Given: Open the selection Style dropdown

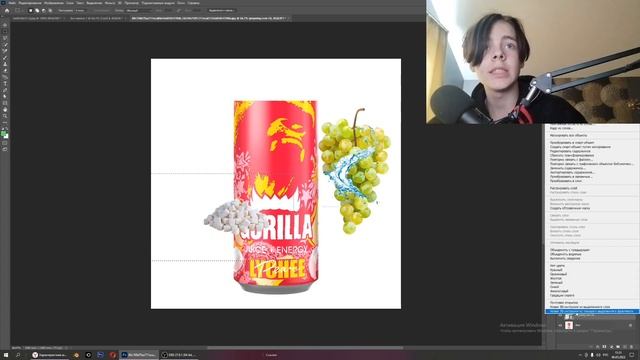Looking at the screenshot, I should [x=139, y=10].
